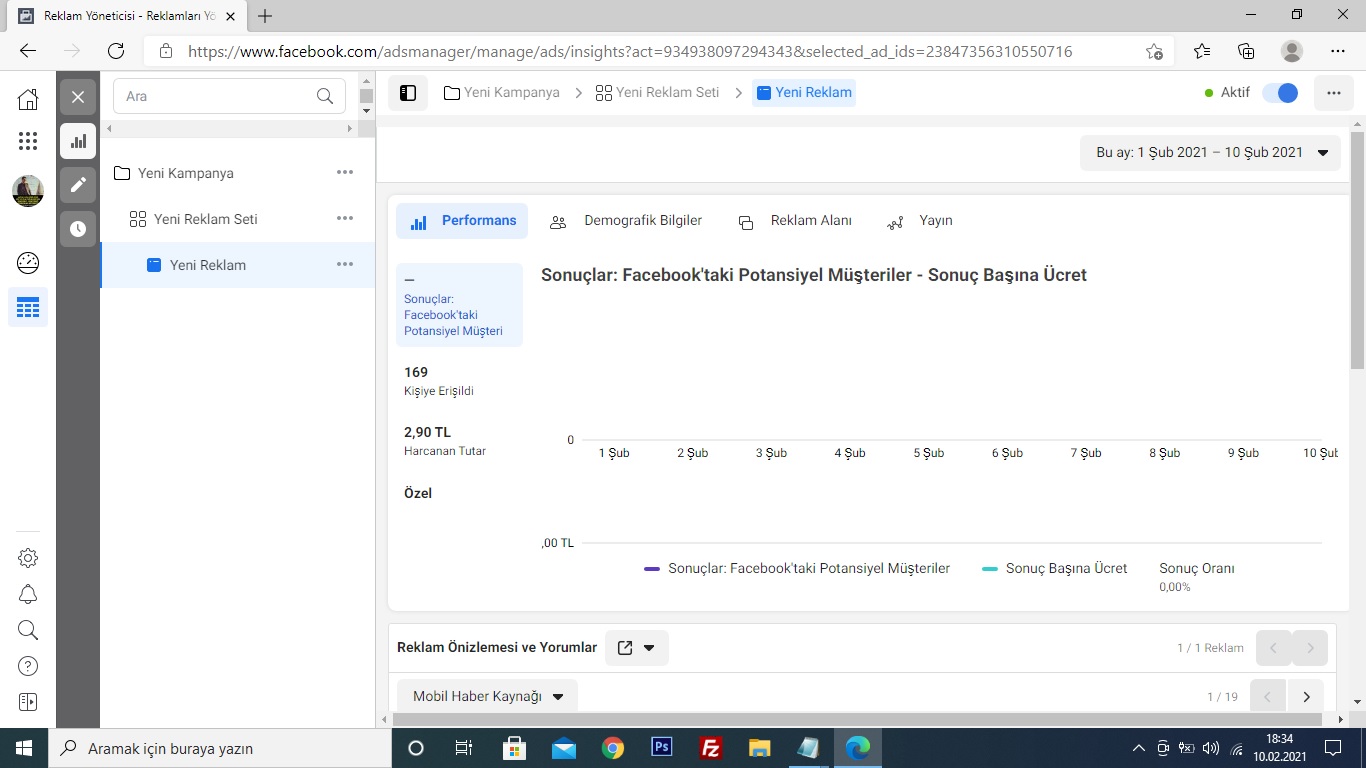Select Yeni Kampanya in the tree
Image resolution: width=1366 pixels, height=768 pixels.
coord(186,173)
